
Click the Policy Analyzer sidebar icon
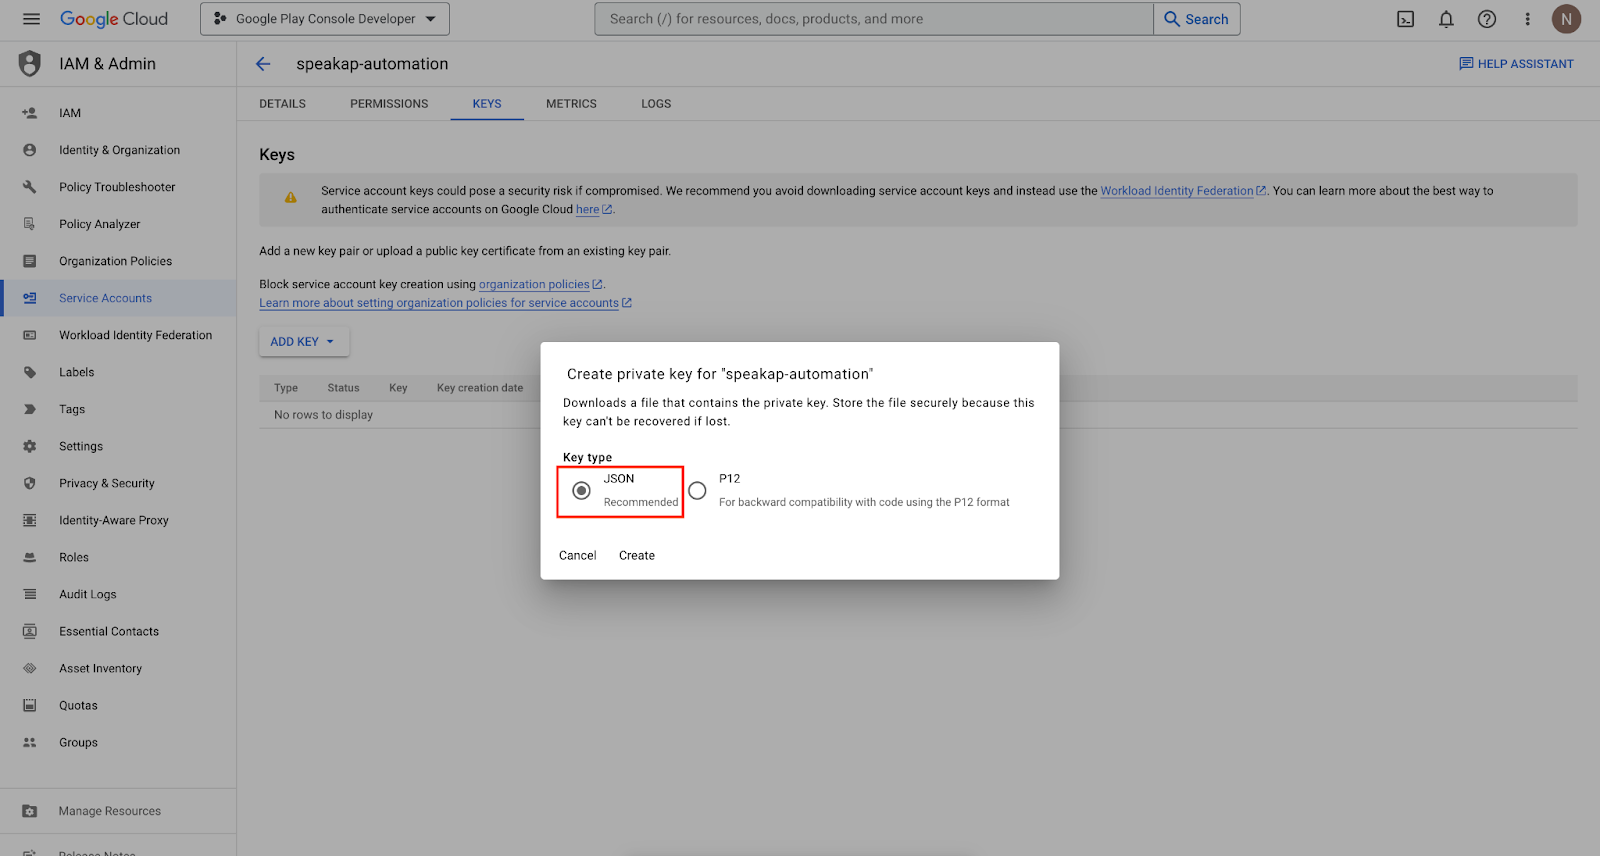pyautogui.click(x=30, y=224)
